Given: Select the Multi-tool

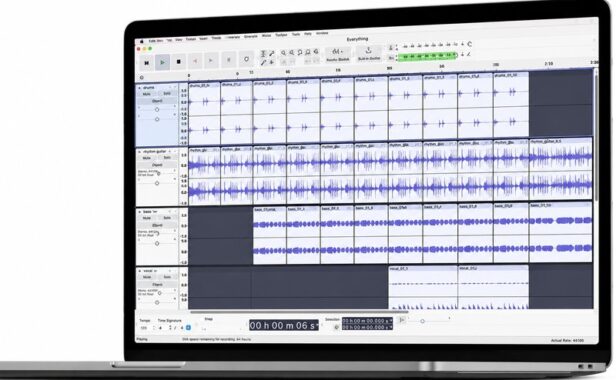Looking at the screenshot, I should 271,62.
